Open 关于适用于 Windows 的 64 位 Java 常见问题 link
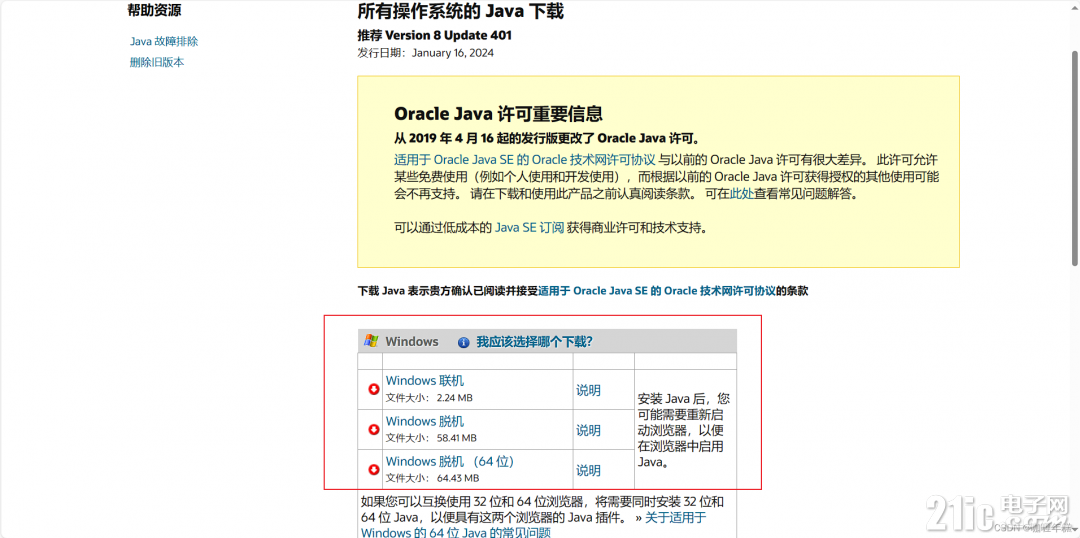The image size is (1080, 538). 533,525
